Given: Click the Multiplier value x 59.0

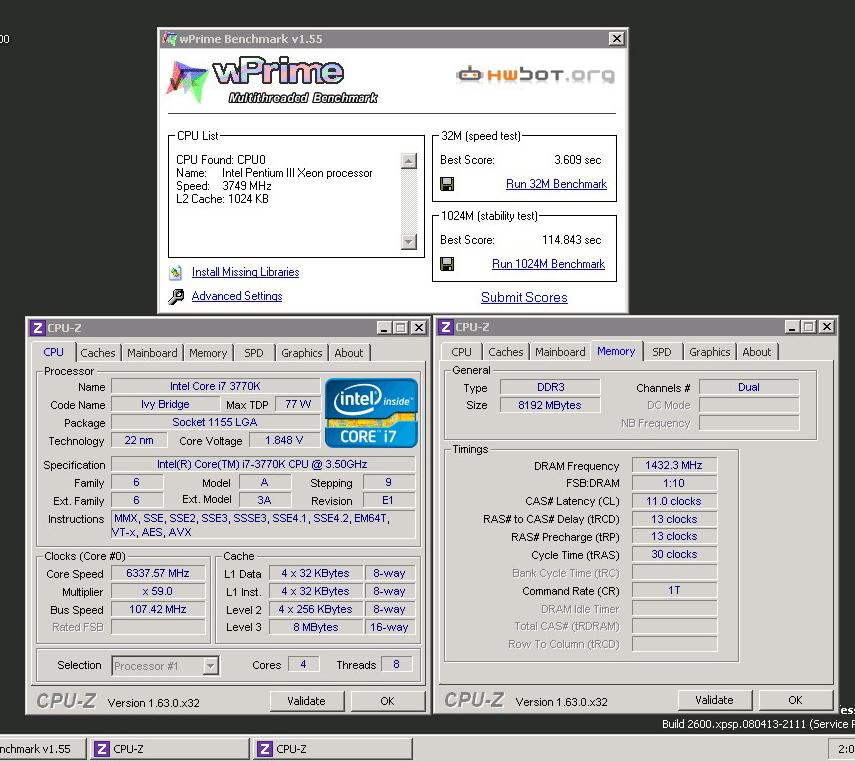Looking at the screenshot, I should 158,592.
